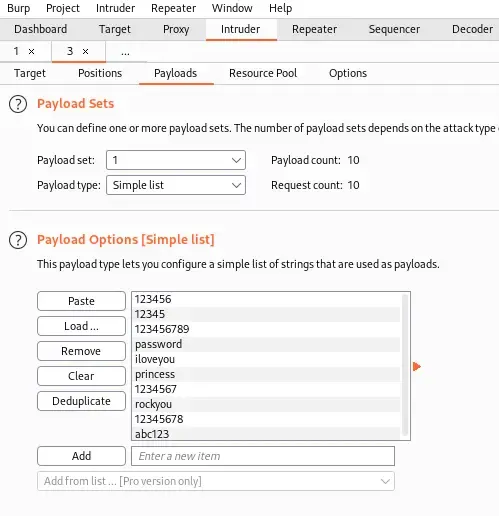
Task: Switch to Decoder tab
Action: [x=472, y=29]
